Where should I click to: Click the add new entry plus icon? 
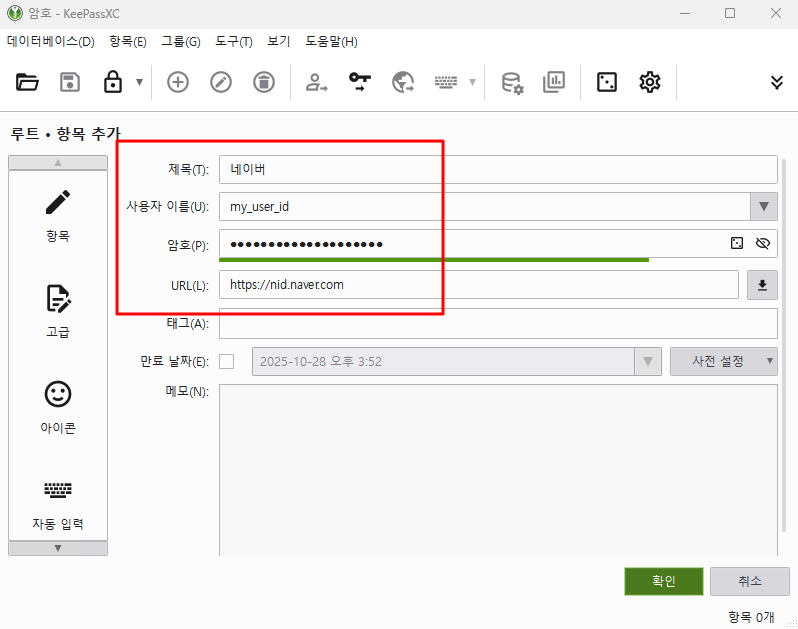point(178,82)
